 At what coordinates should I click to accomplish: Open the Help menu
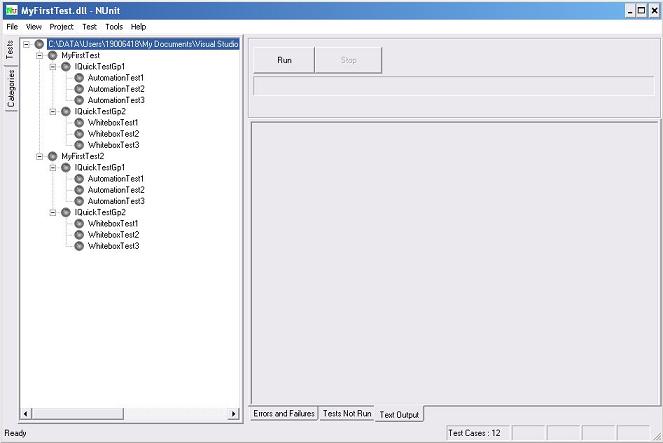[138, 27]
